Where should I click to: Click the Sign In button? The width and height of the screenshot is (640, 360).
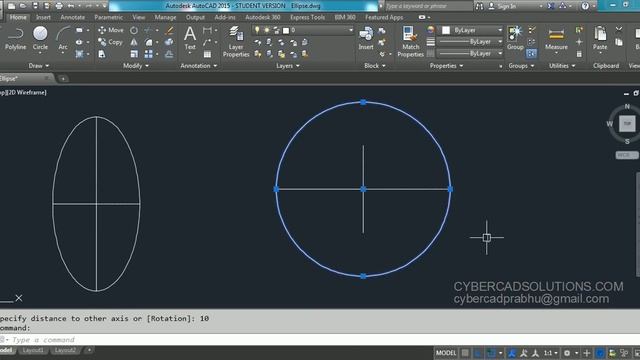503,6
